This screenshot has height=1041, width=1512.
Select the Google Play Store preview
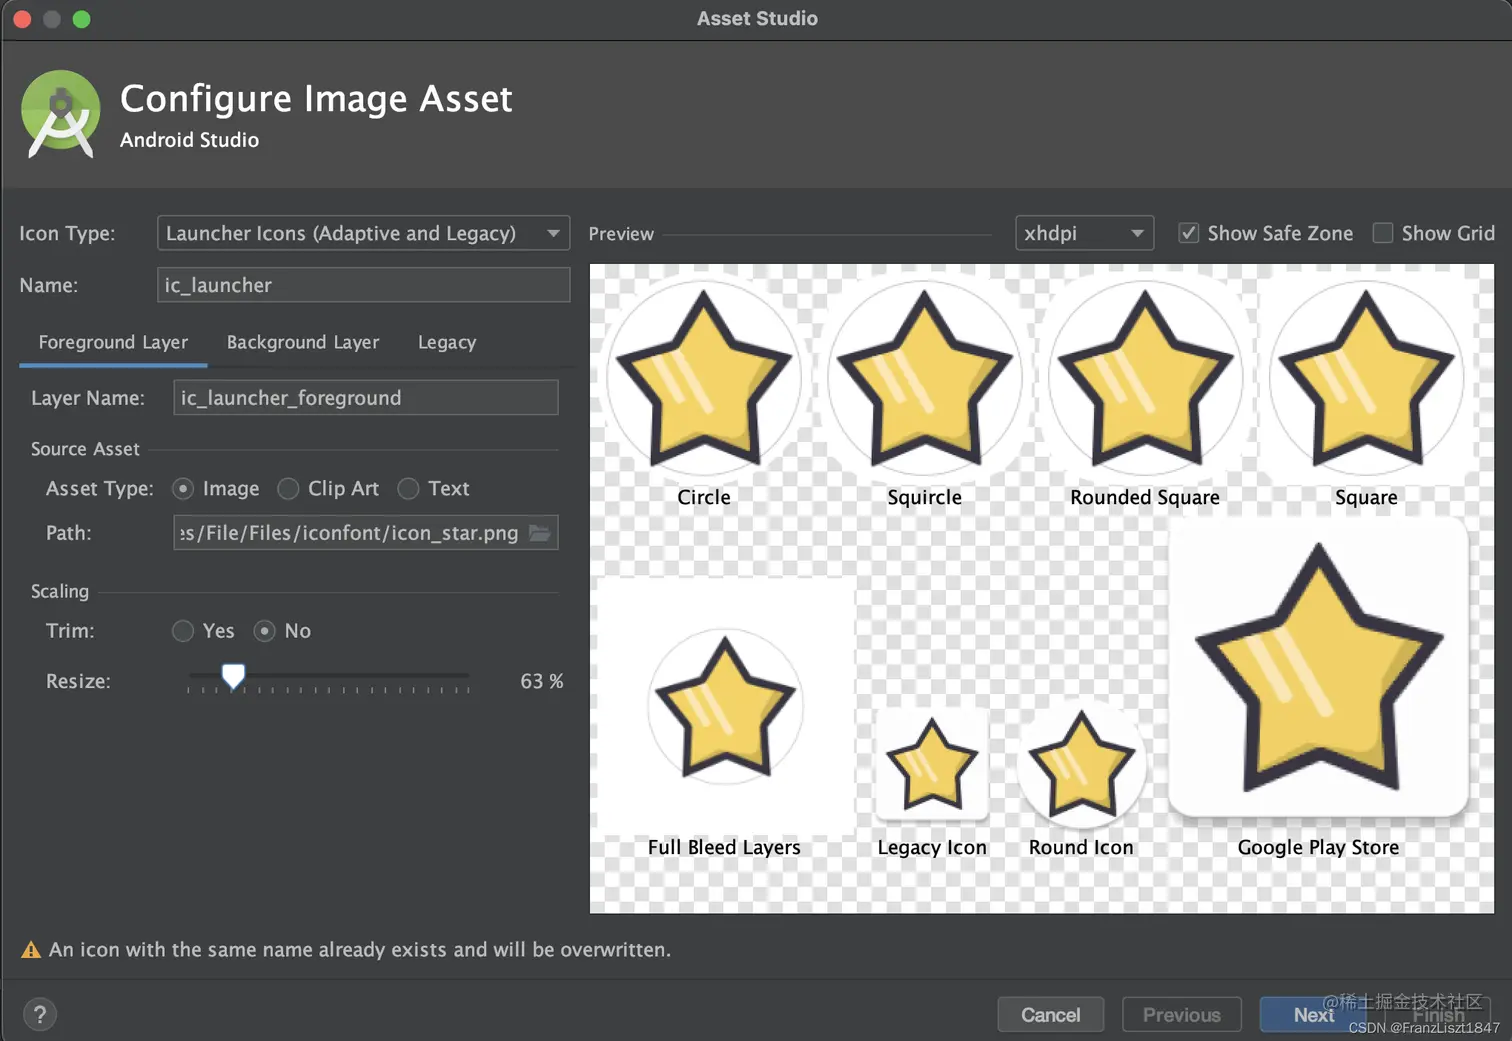pyautogui.click(x=1319, y=667)
